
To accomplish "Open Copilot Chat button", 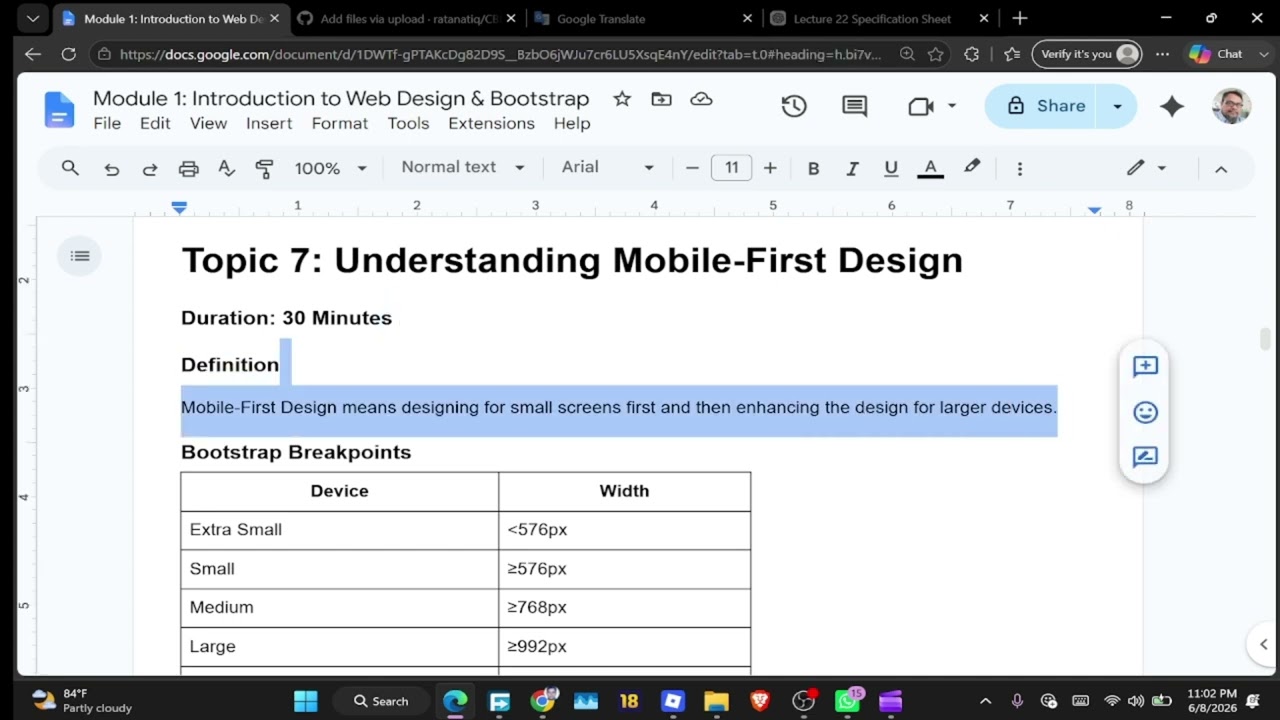I will click(x=1216, y=54).
